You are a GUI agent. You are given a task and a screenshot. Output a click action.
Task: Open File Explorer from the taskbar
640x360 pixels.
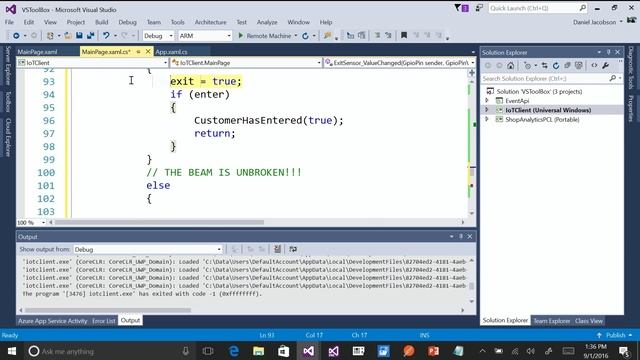tap(259, 351)
